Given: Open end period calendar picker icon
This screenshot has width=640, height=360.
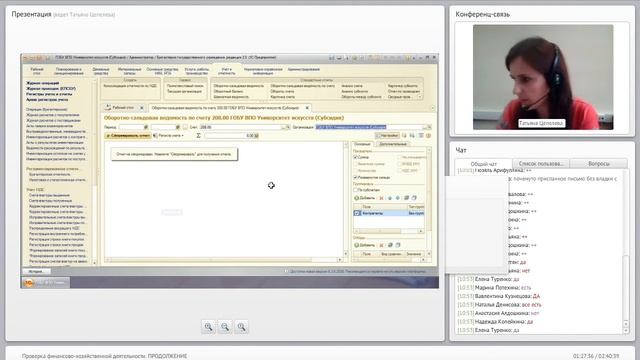Looking at the screenshot, I should point(178,127).
